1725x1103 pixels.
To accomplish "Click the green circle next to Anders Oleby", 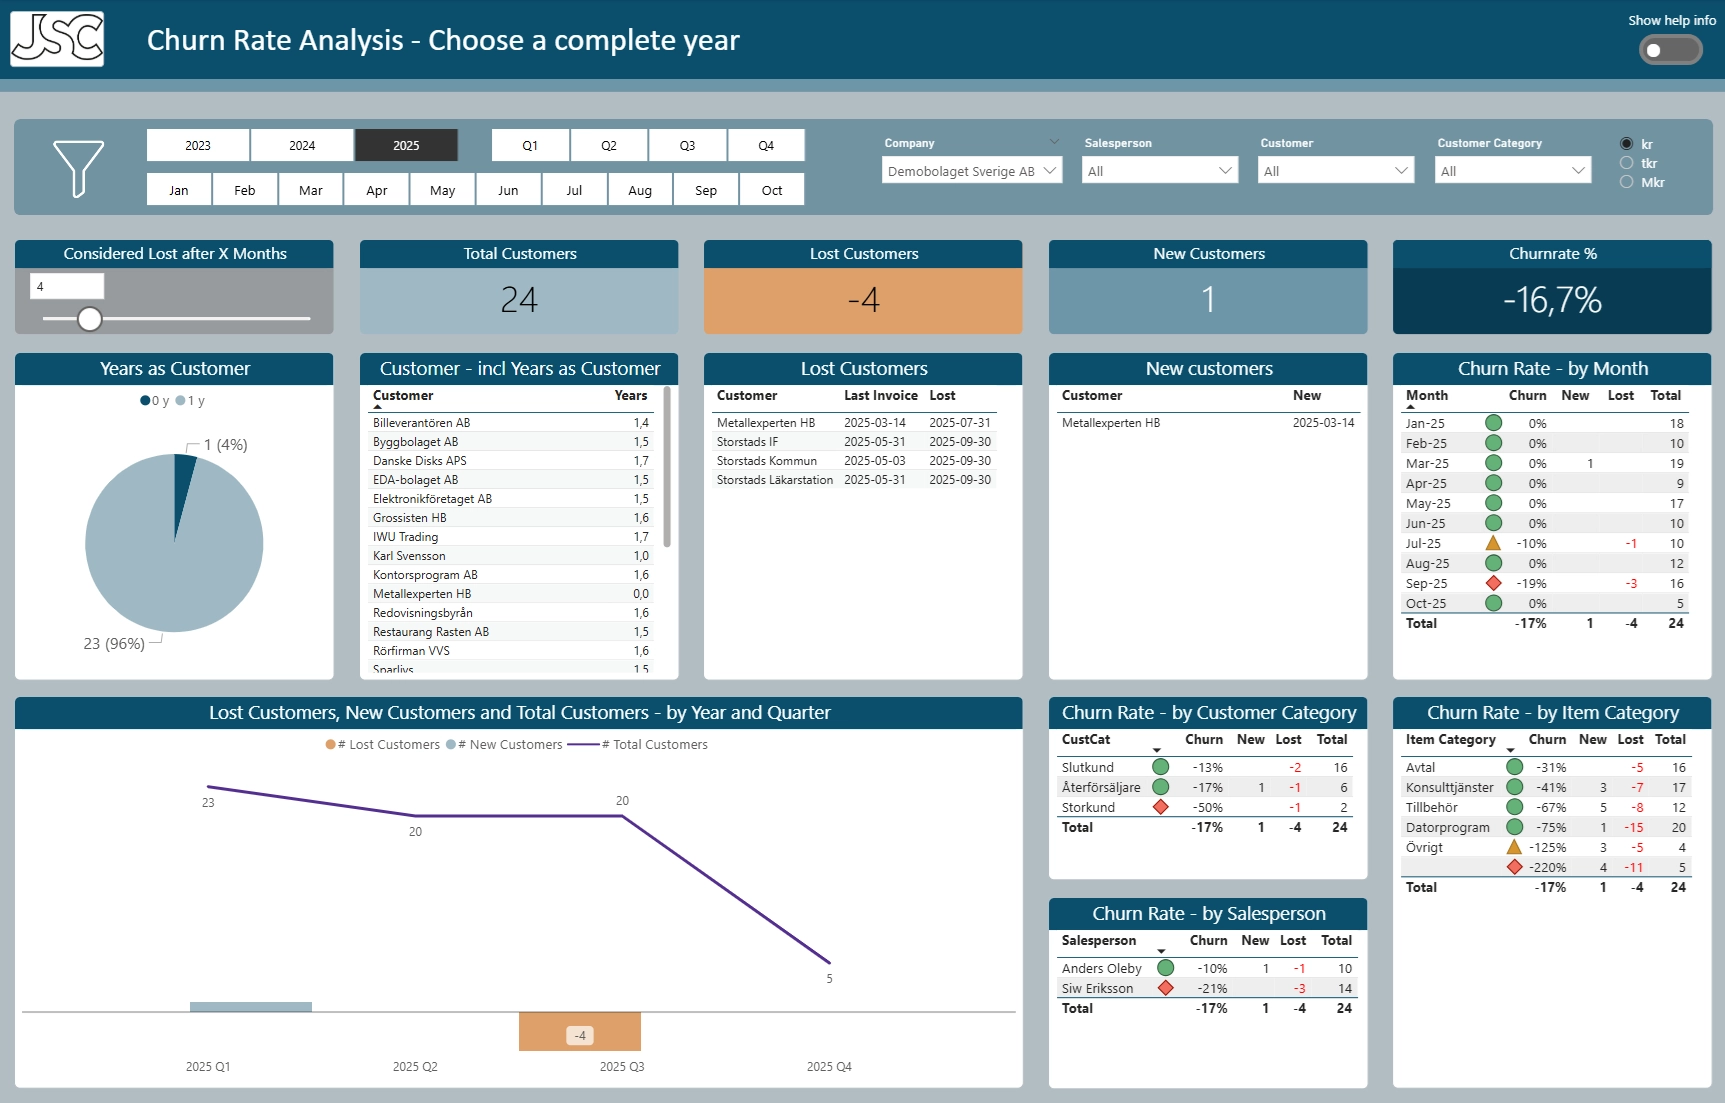I will (x=1165, y=968).
